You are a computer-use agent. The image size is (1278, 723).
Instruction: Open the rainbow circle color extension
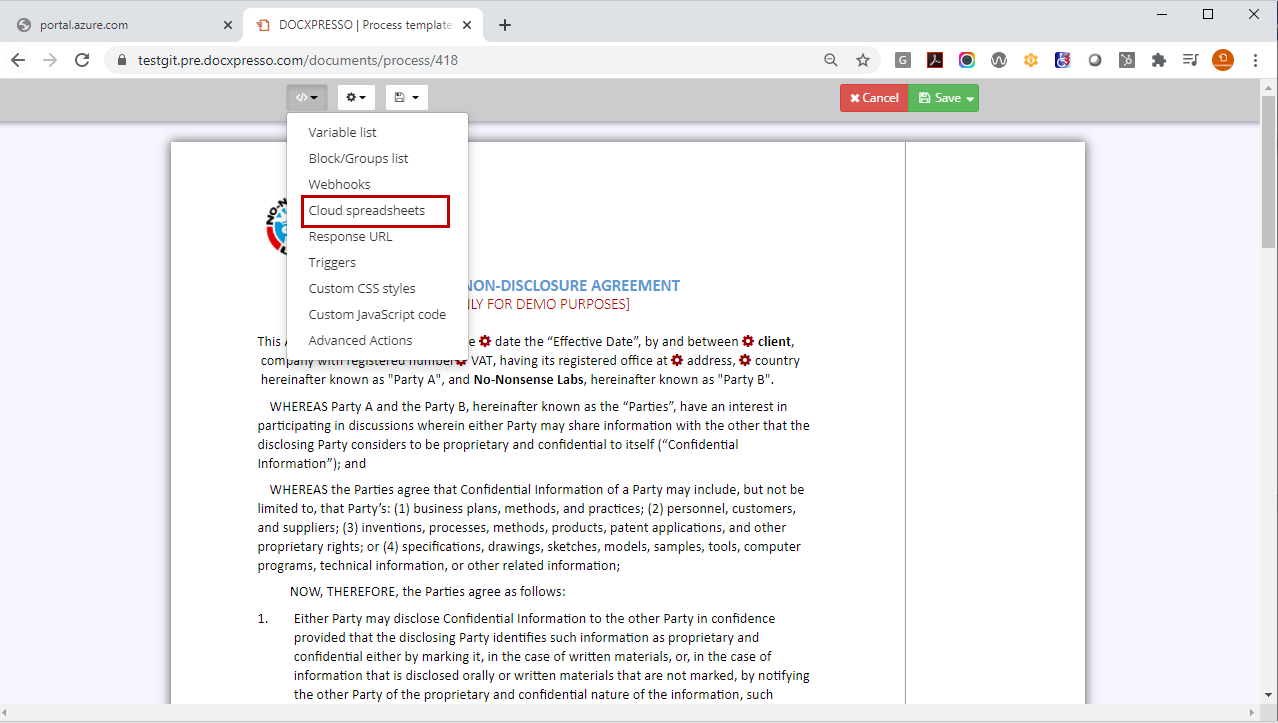(x=967, y=60)
